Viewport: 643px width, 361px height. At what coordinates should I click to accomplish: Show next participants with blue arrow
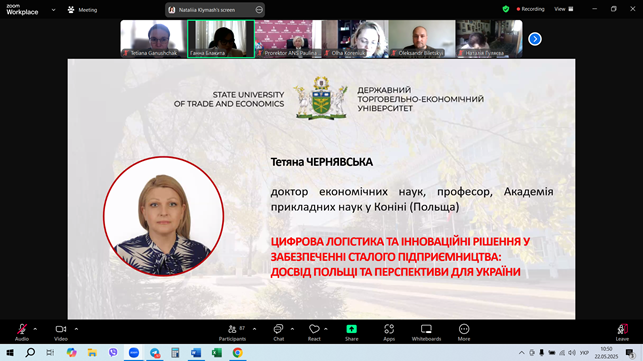click(x=535, y=39)
